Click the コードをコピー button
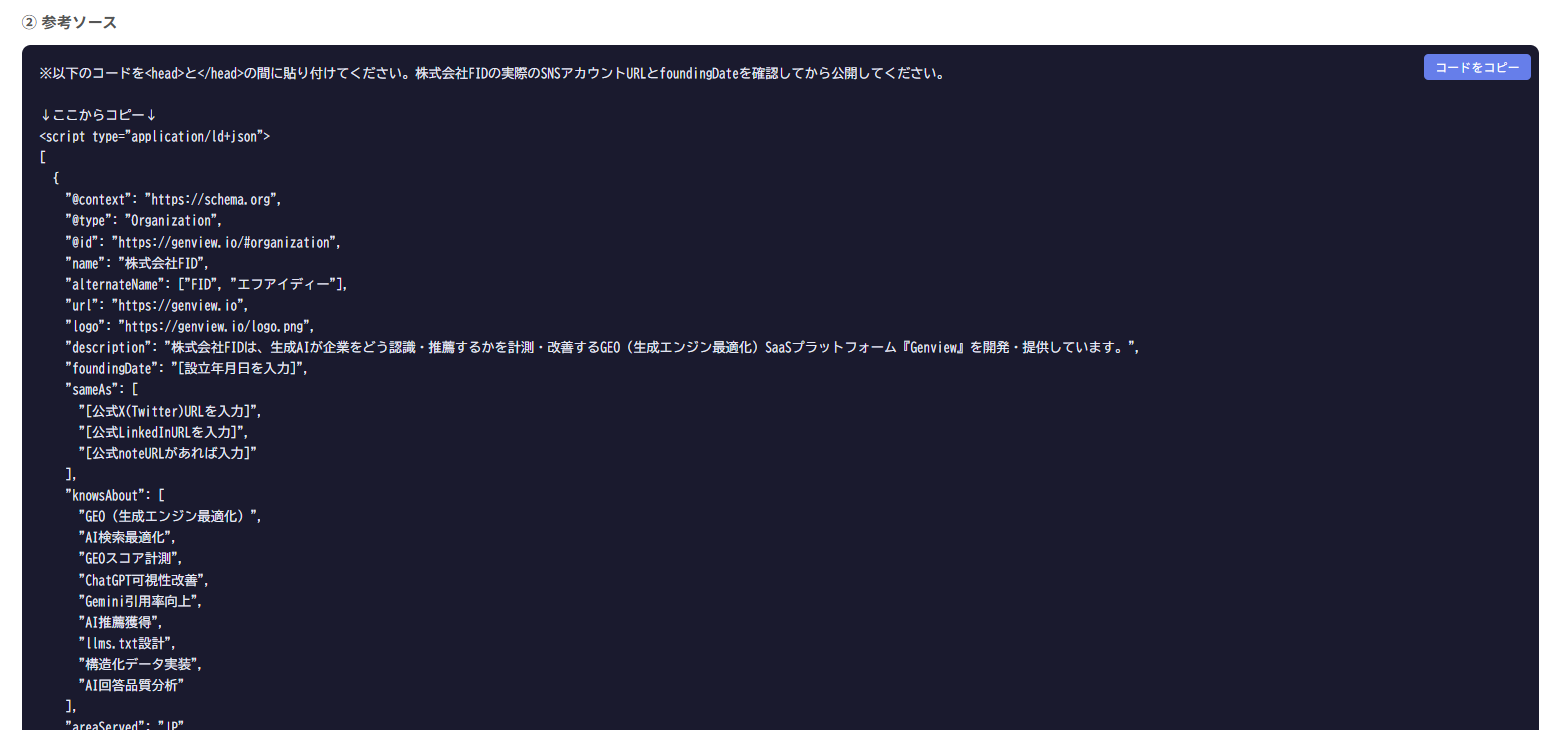1560x730 pixels. [1477, 67]
